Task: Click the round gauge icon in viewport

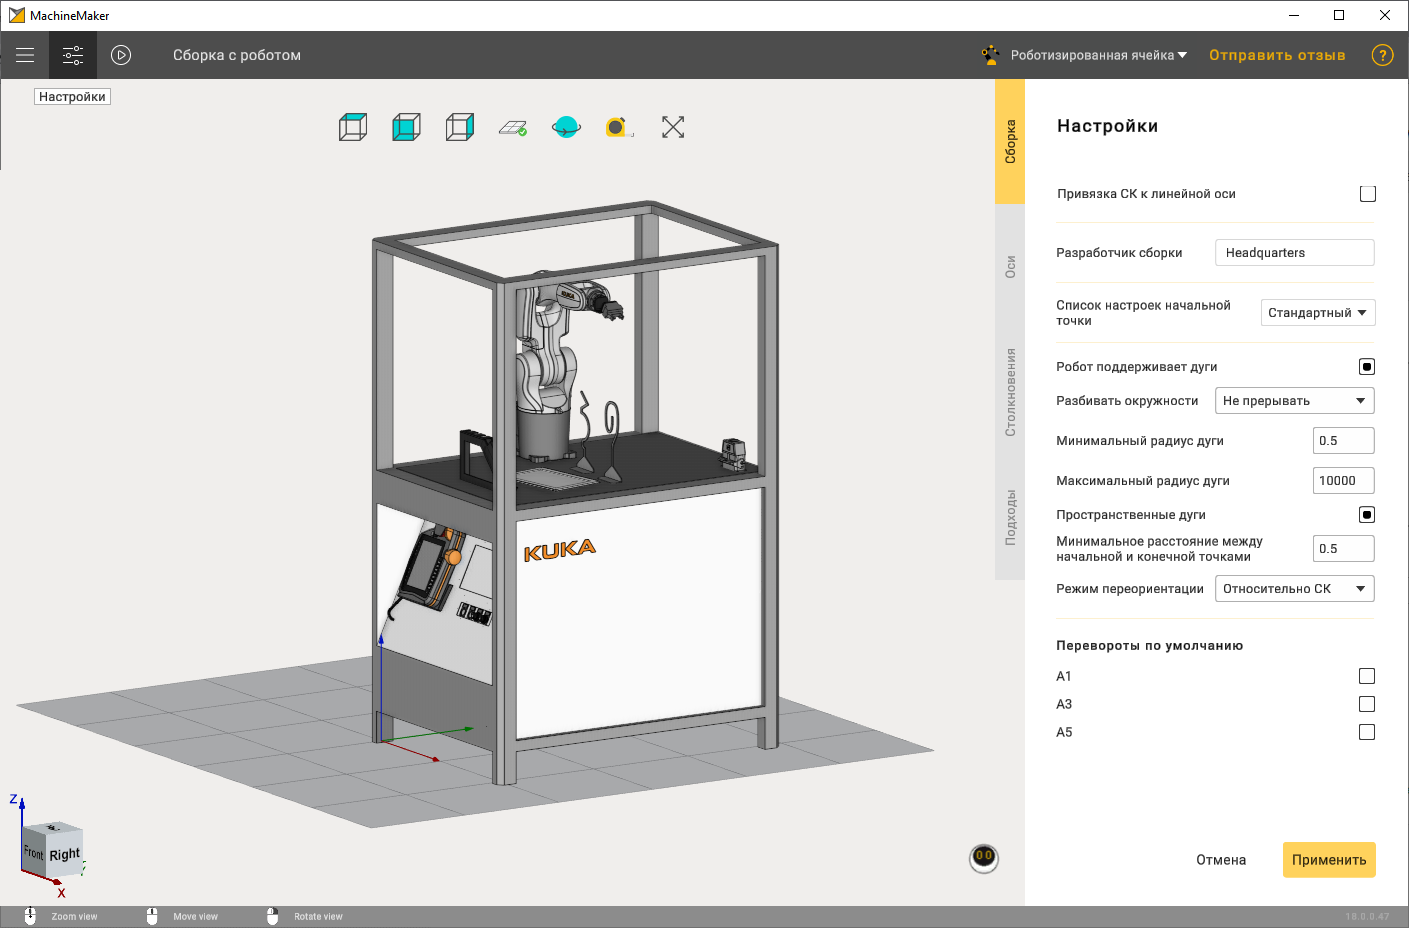Action: coord(984,858)
